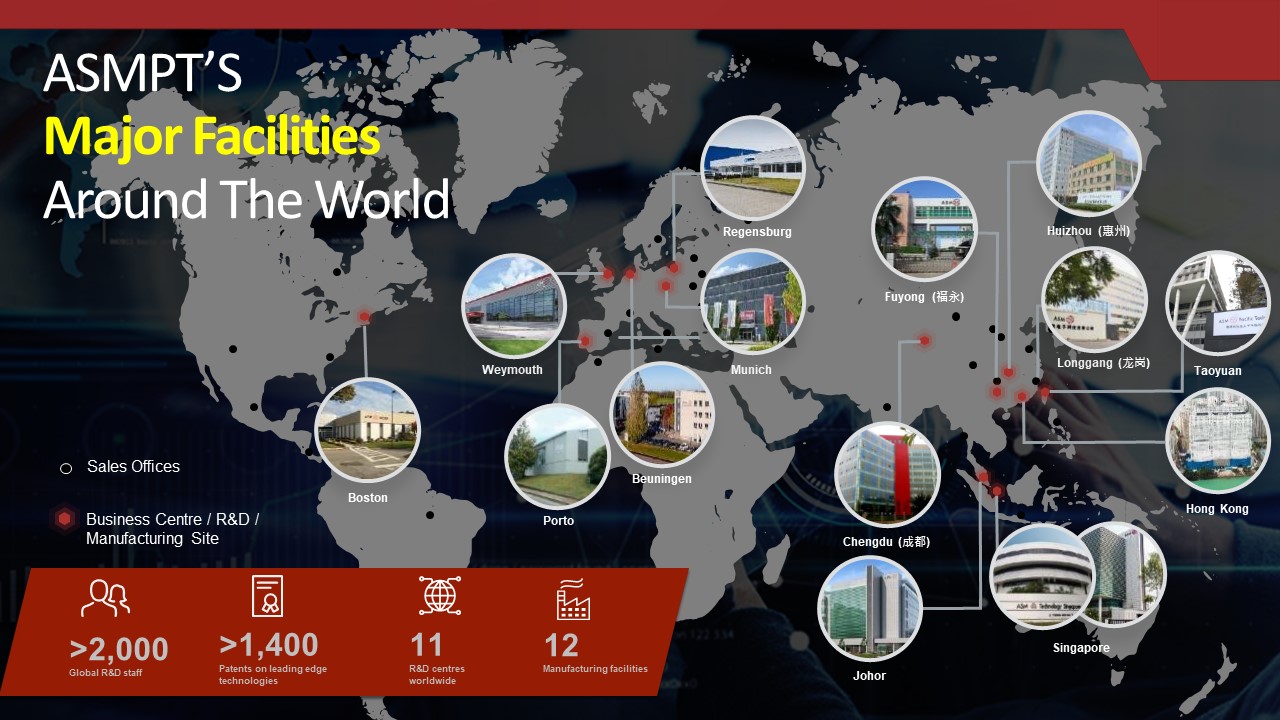Viewport: 1280px width, 720px height.
Task: Select the Weymouth facility photo
Action: [514, 306]
